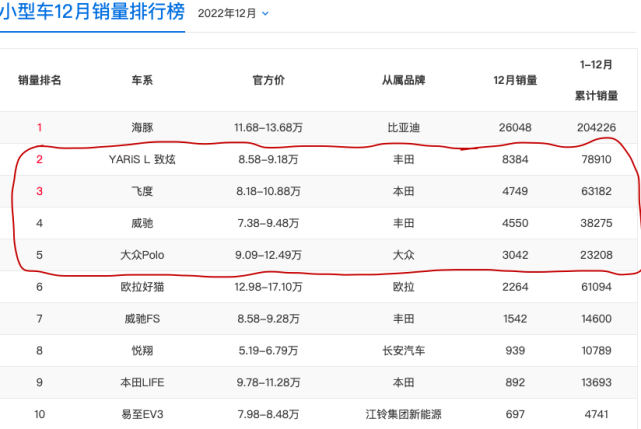641x429 pixels.
Task: Click the 销量排名 column header
Action: [x=40, y=80]
